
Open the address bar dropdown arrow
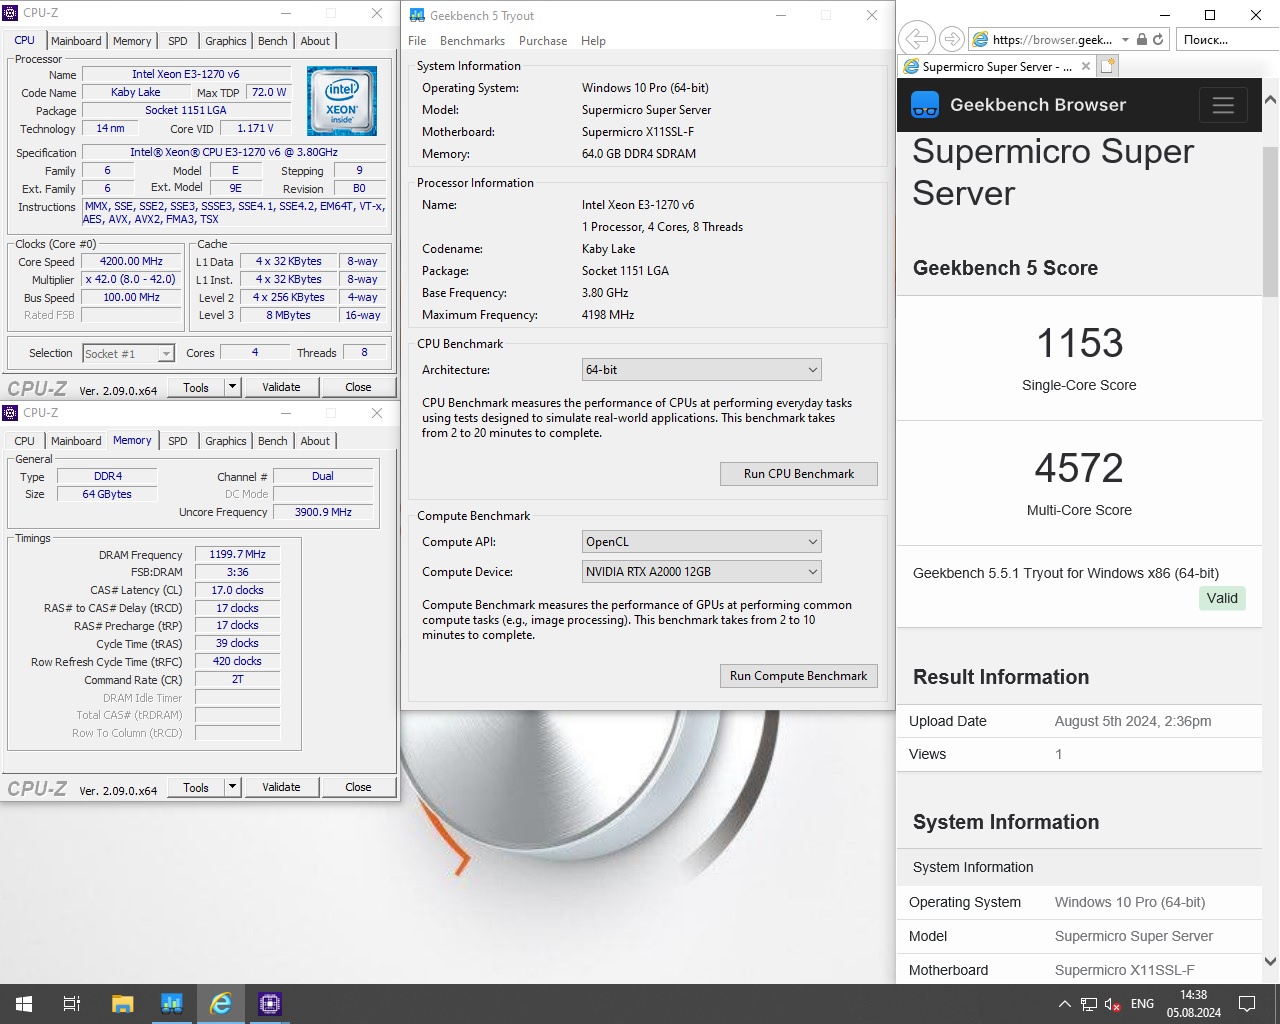click(x=1126, y=39)
